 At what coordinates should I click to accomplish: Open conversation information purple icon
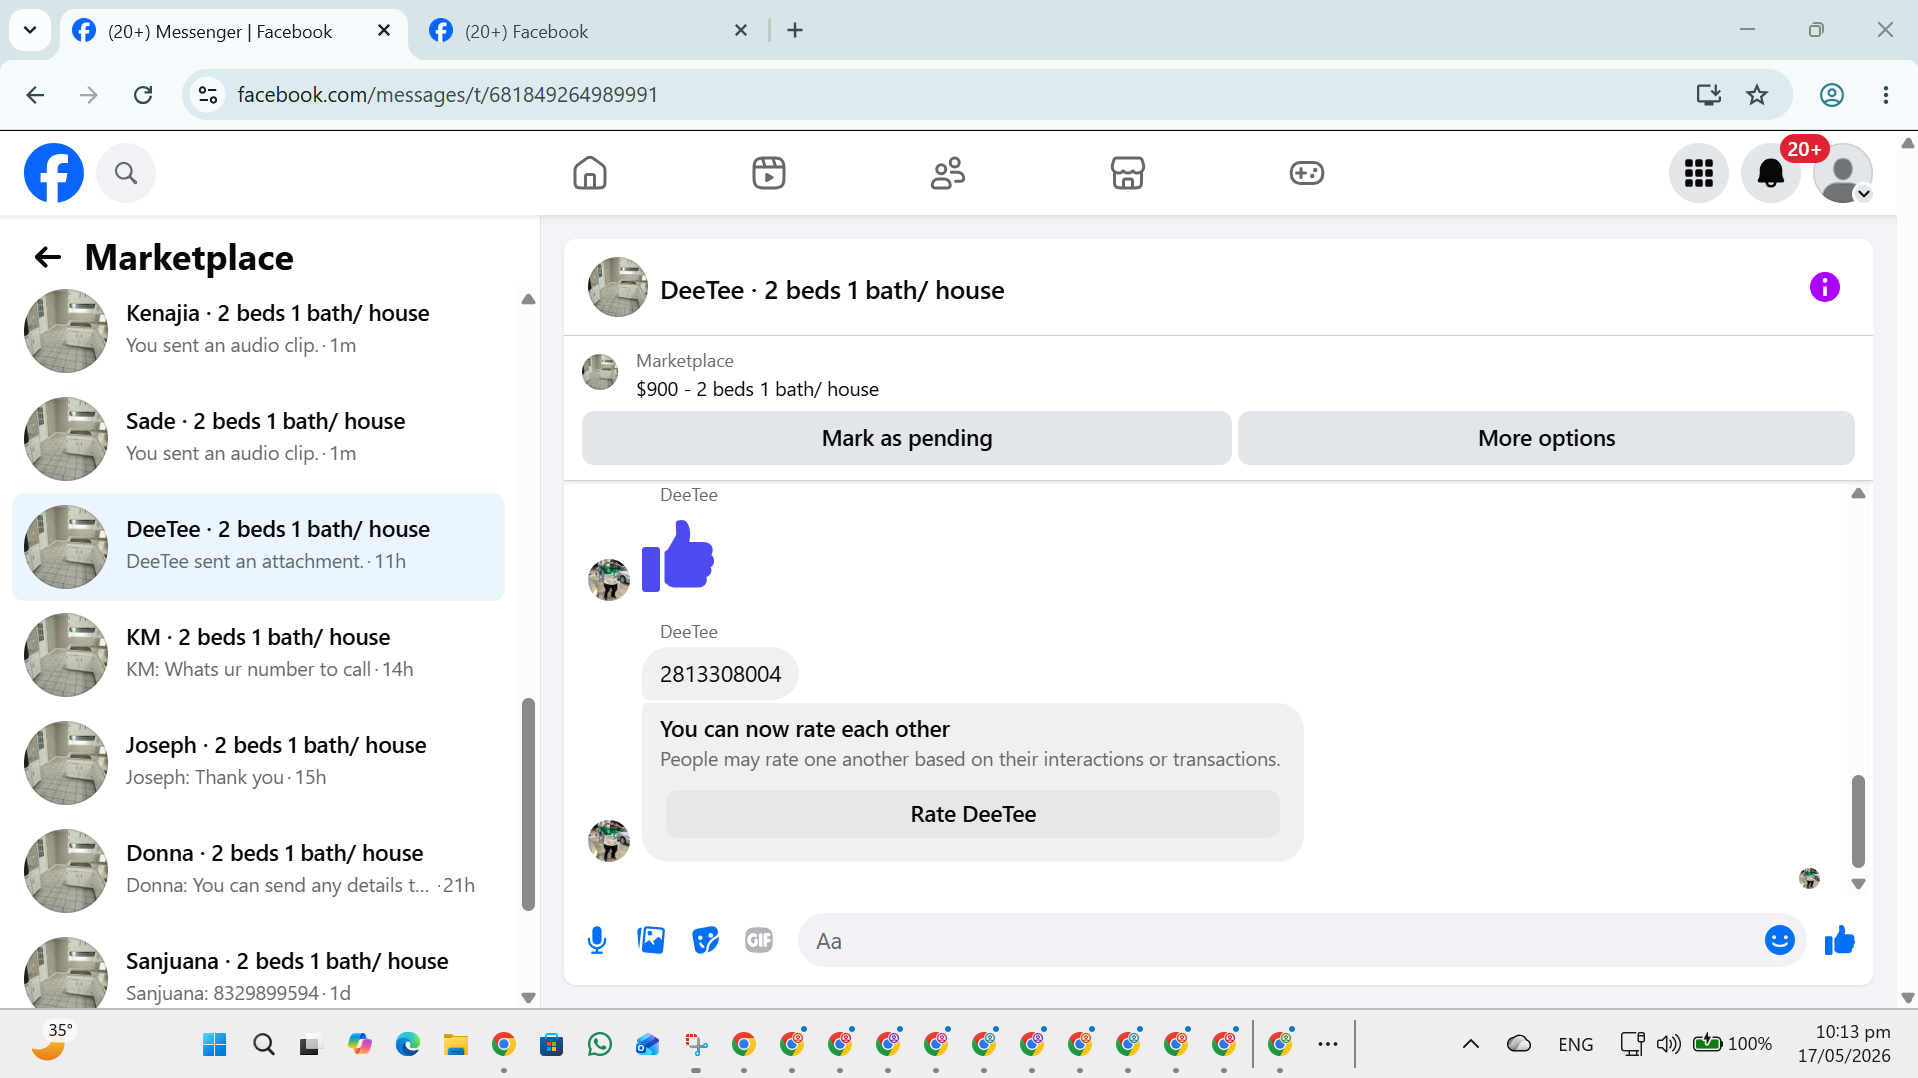click(x=1825, y=288)
